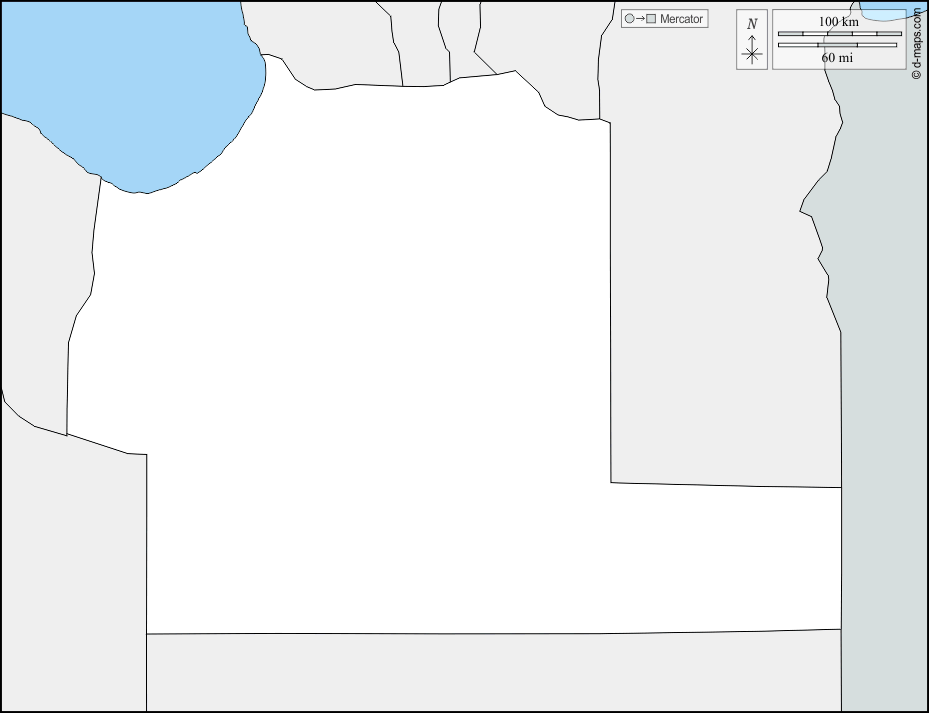The height and width of the screenshot is (713, 929).
Task: Click the 100 km scale bar
Action: point(839,34)
